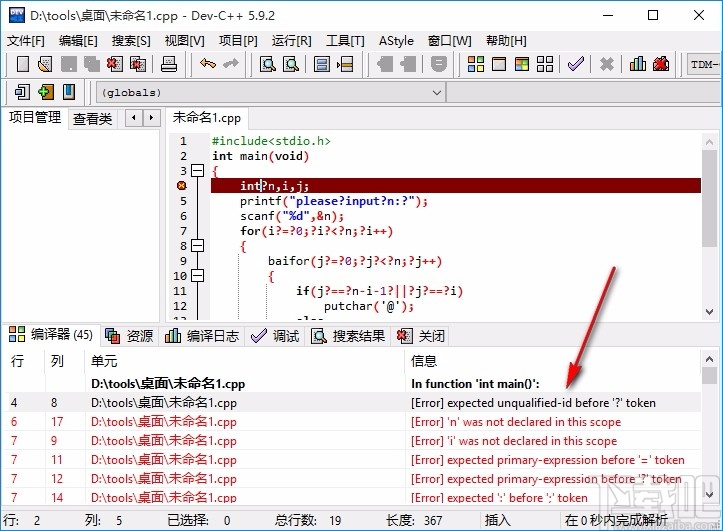Click the compiler list scrollbar down arrow
Screen dimensions: 723x531
click(x=709, y=494)
